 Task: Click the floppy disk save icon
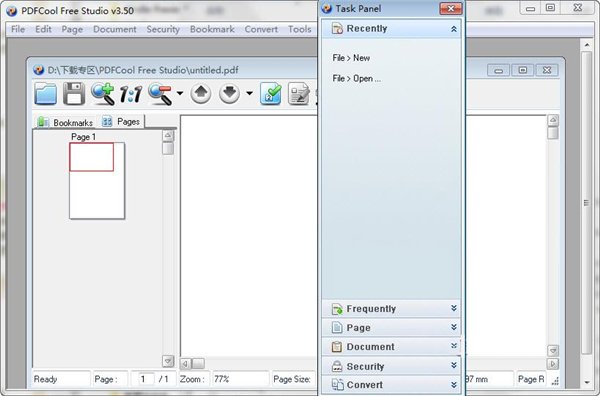(73, 94)
